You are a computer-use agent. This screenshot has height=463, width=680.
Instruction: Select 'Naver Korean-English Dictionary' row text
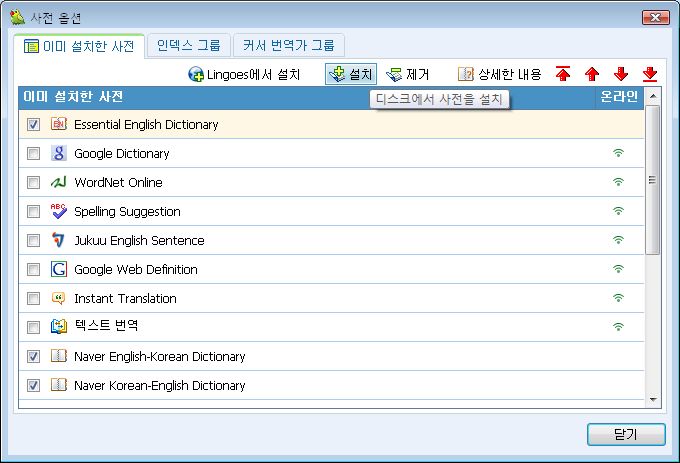click(160, 386)
